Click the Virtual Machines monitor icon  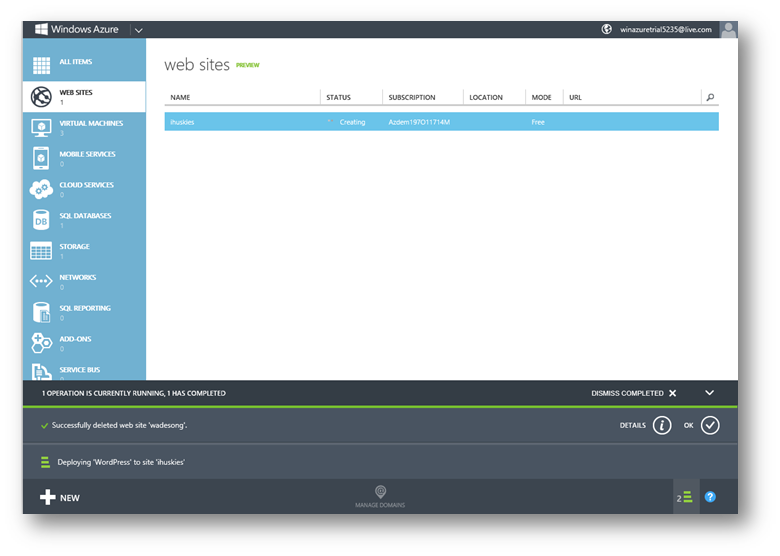click(x=41, y=127)
